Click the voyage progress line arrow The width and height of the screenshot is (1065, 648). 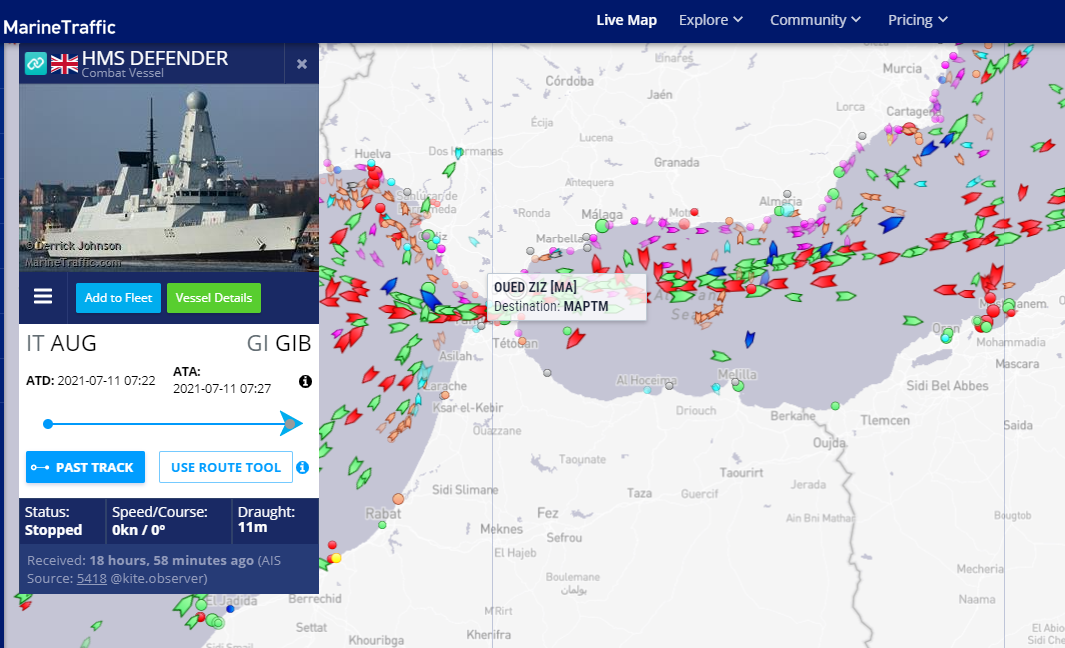pos(290,424)
